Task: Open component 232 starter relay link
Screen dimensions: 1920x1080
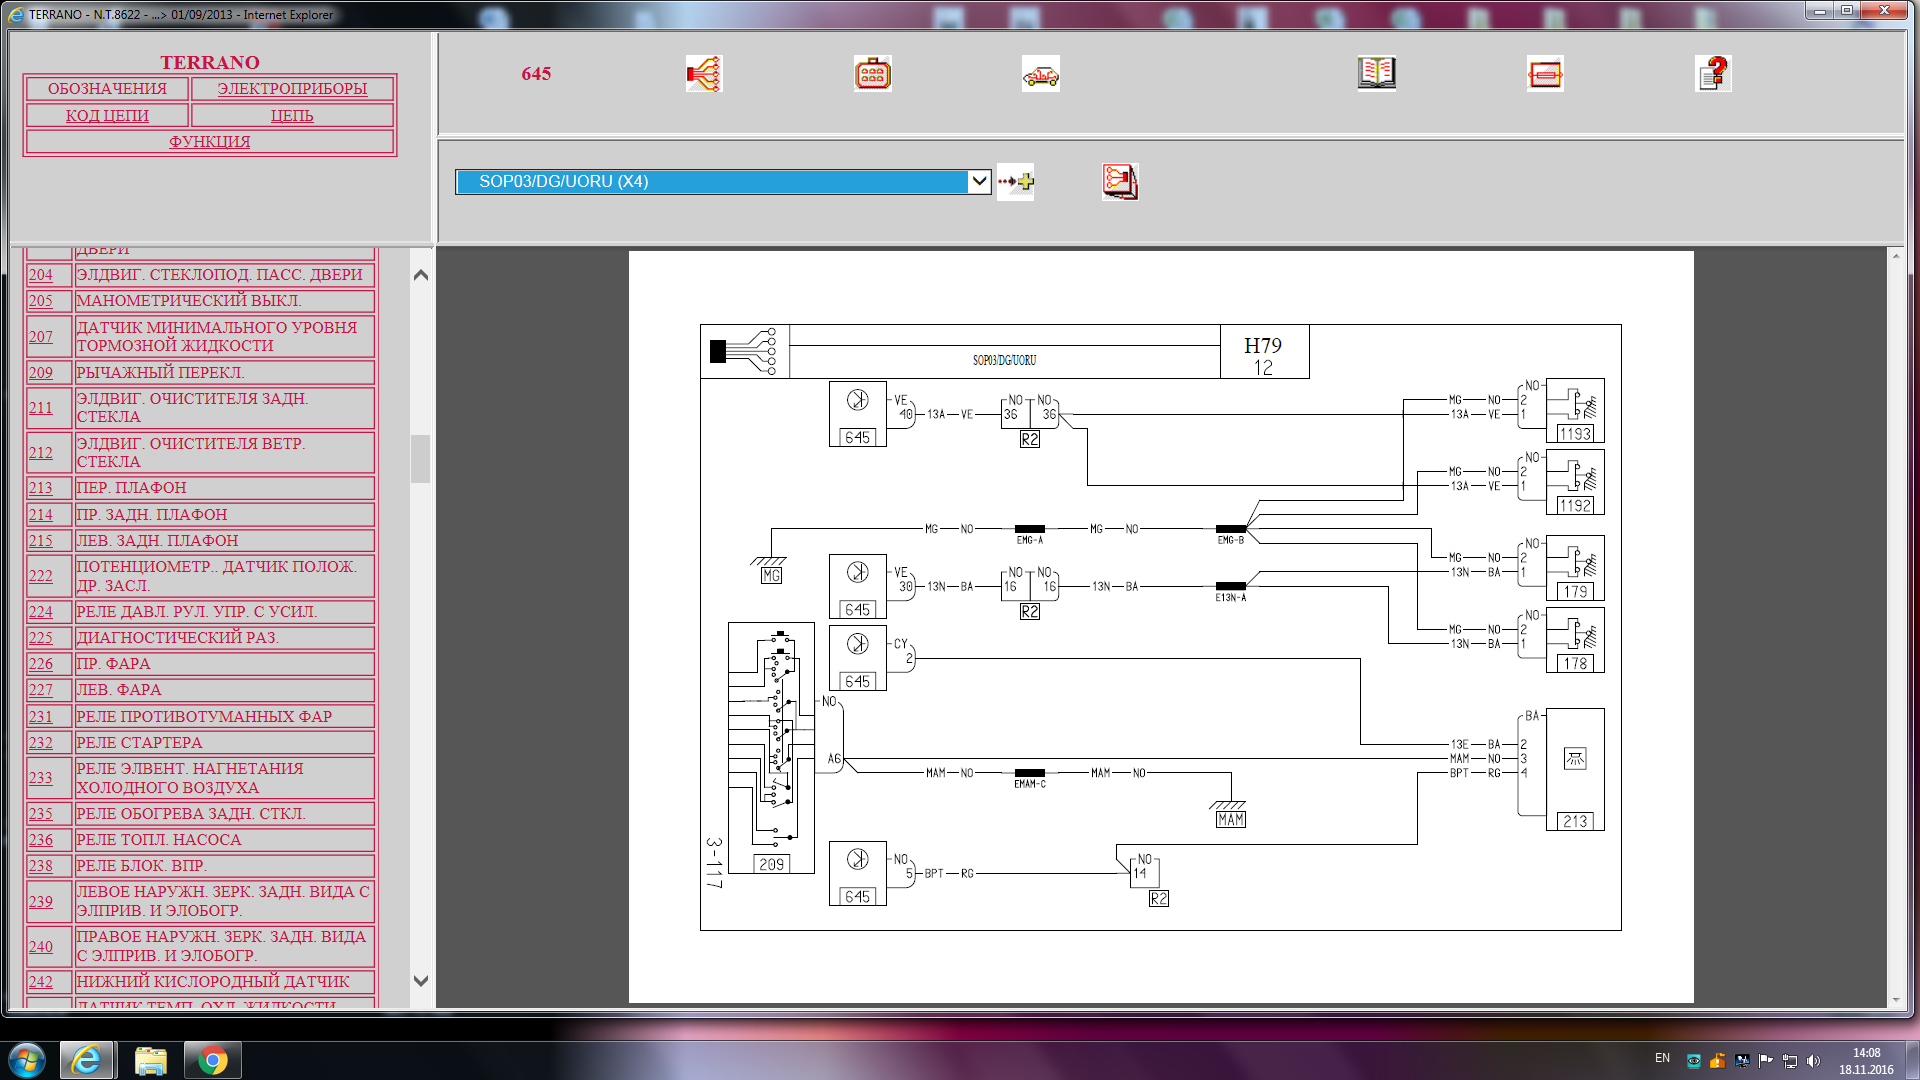Action: 41,743
